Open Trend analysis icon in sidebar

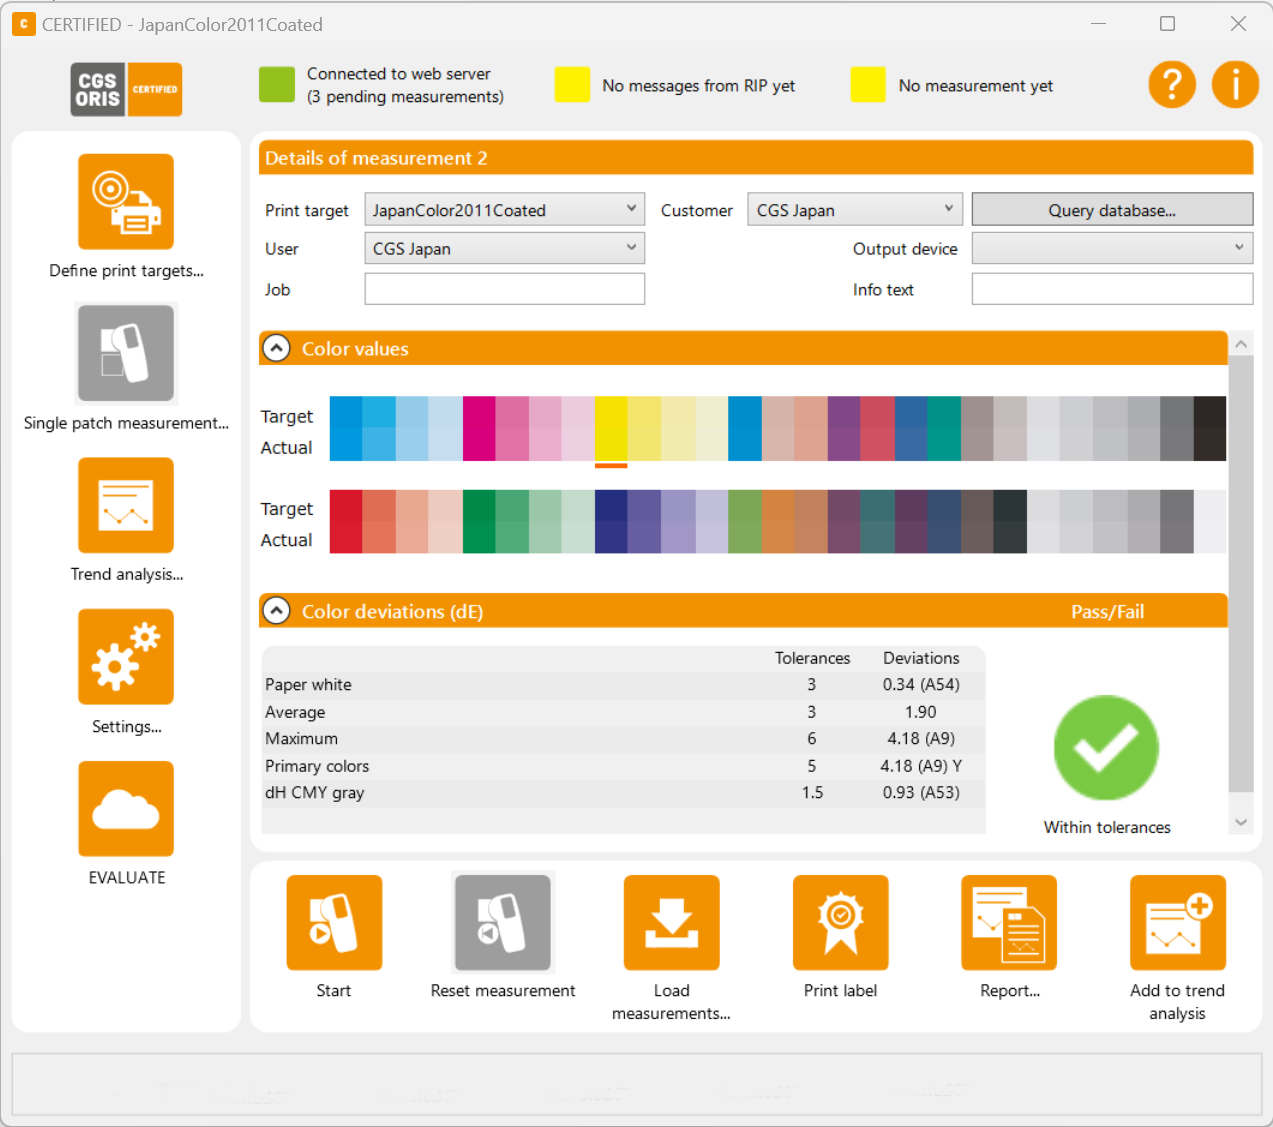point(126,505)
